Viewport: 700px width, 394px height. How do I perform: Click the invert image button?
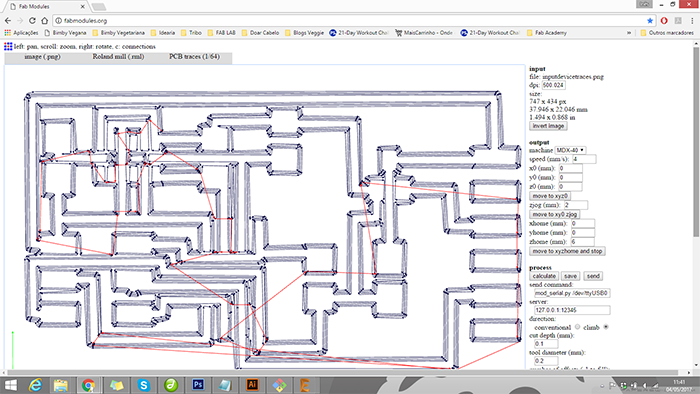548,126
